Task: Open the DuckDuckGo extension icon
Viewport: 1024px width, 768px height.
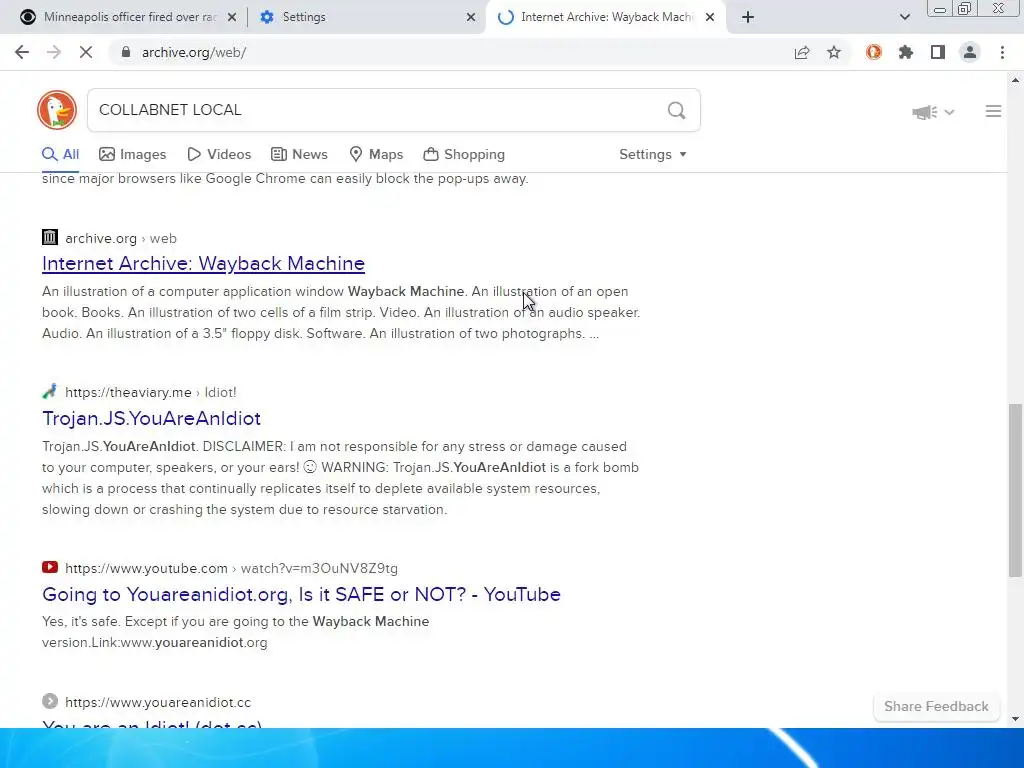Action: click(x=874, y=52)
